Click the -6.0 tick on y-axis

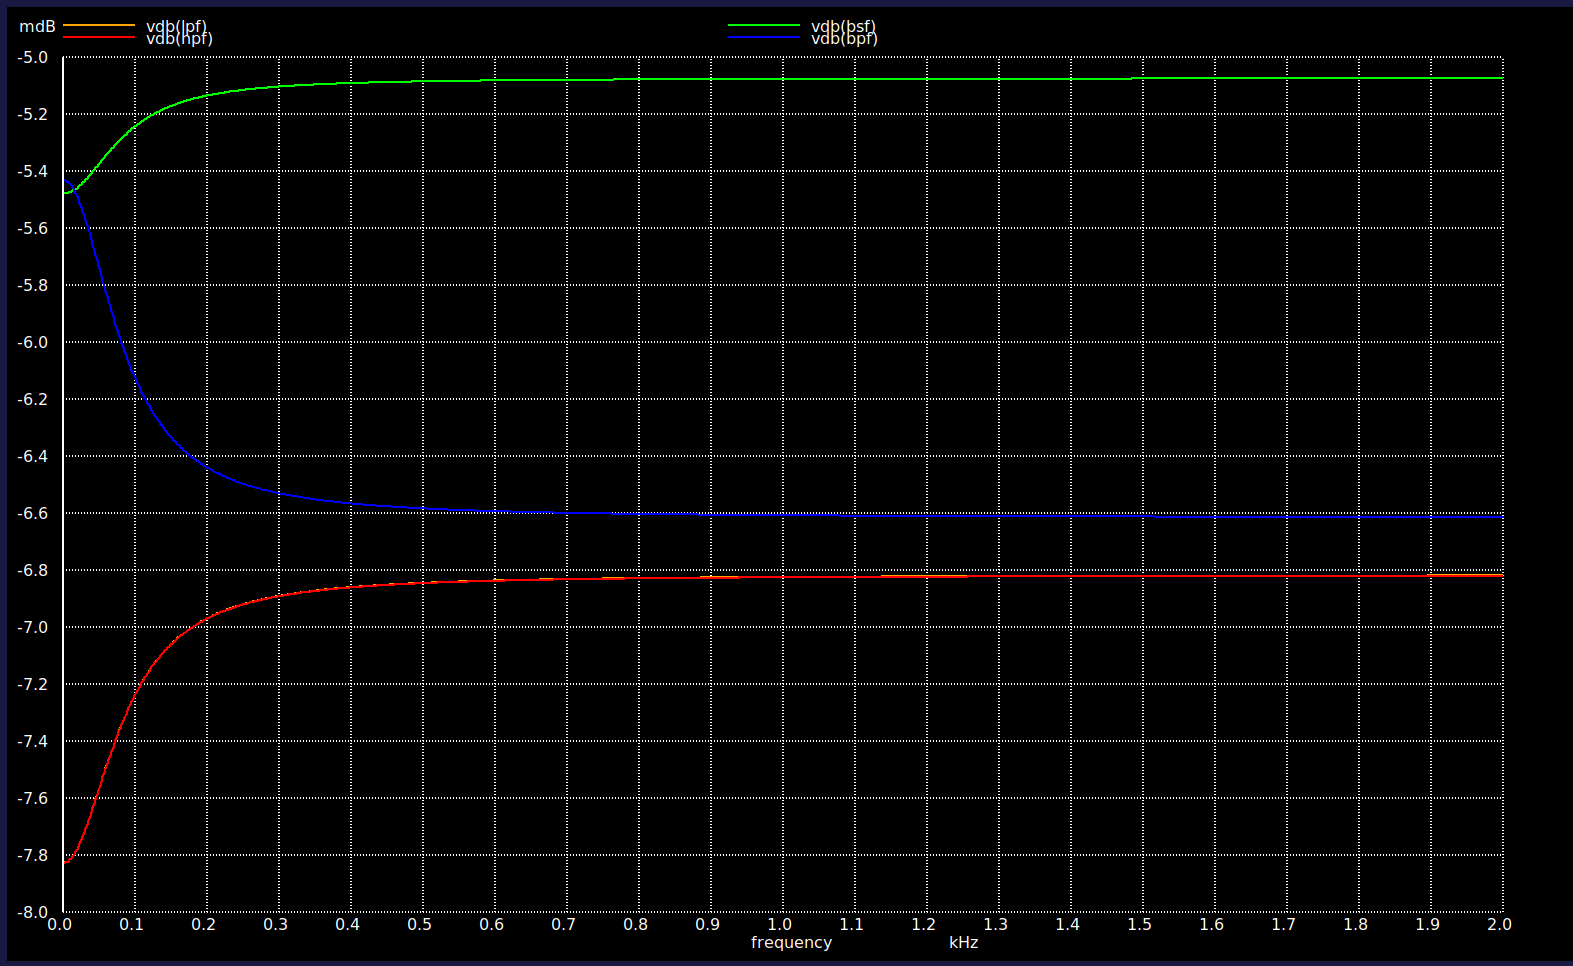click(33, 342)
